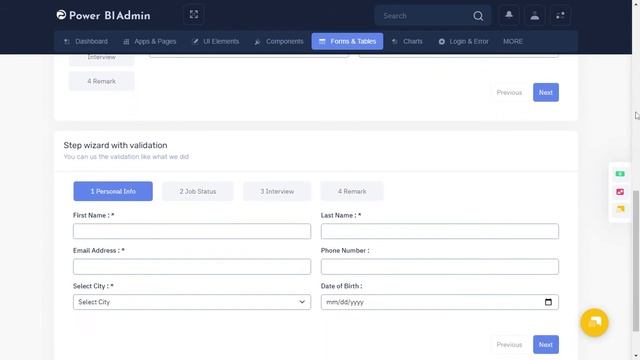Click 'Step wizard with validation' heading
Viewport: 640px width, 360px height.
point(116,145)
